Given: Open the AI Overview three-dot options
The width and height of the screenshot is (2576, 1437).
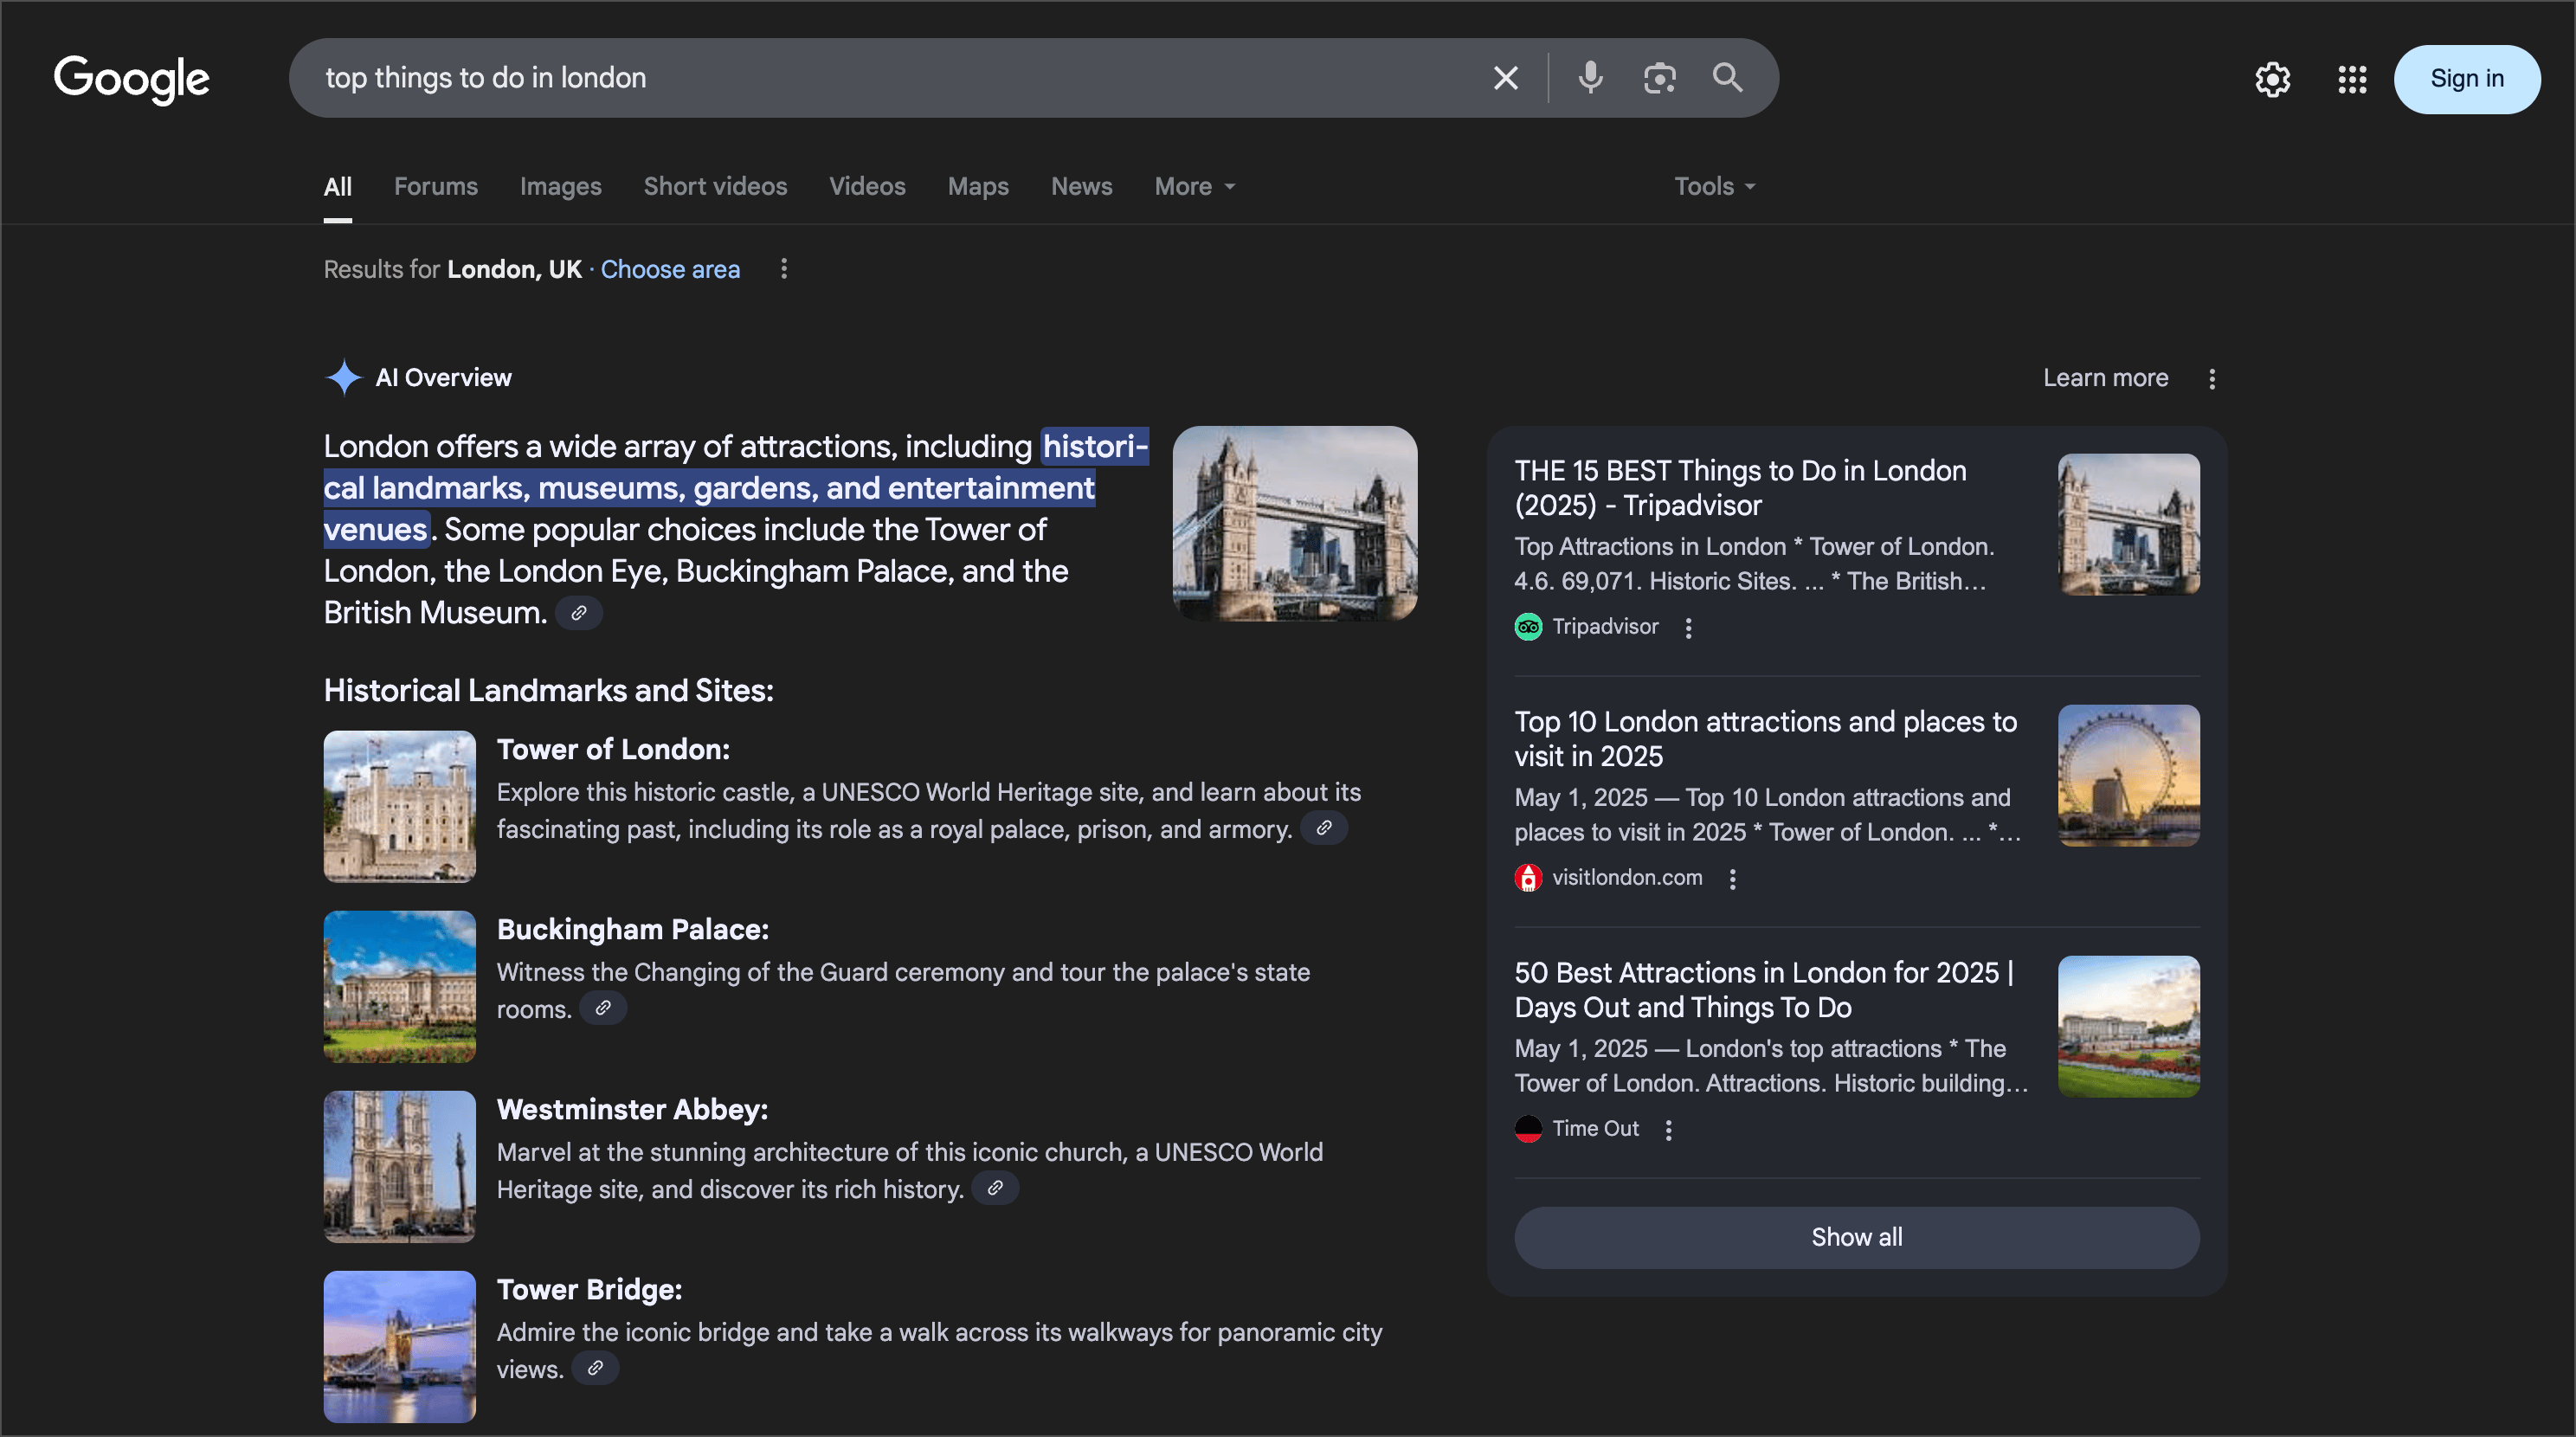Looking at the screenshot, I should pyautogui.click(x=2212, y=379).
